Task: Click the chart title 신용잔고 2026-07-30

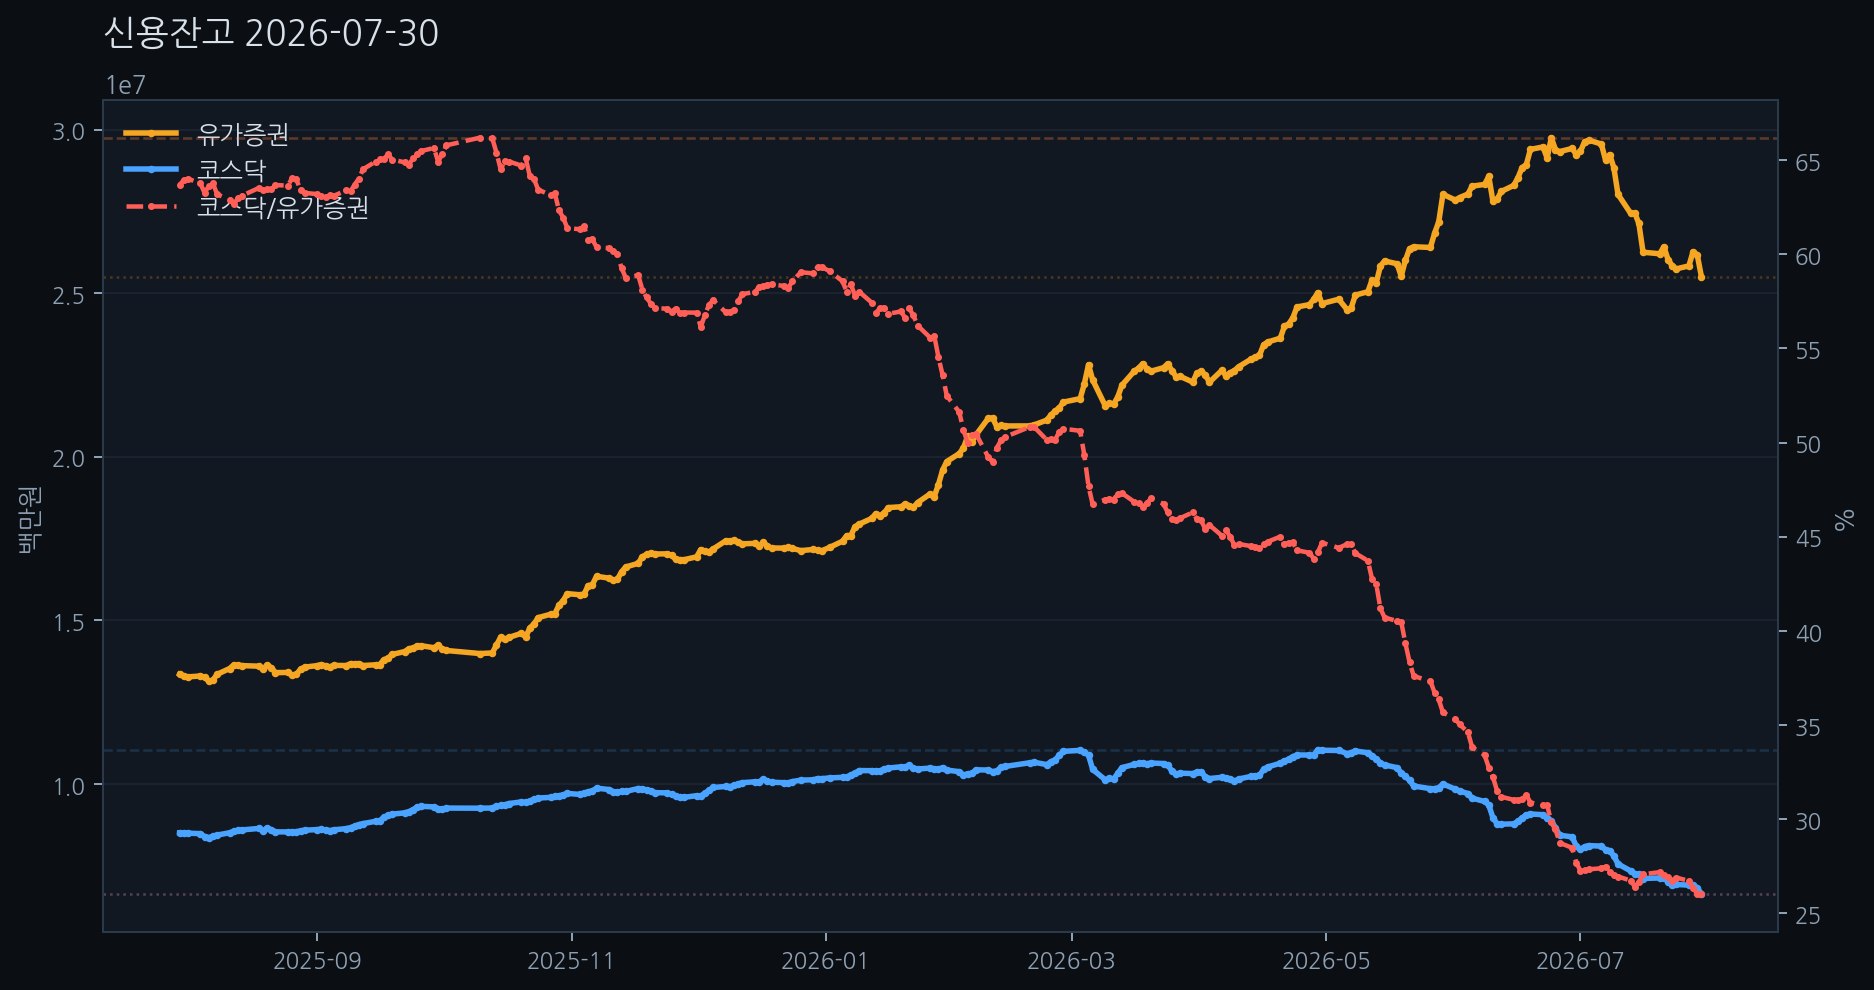Action: click(x=271, y=34)
